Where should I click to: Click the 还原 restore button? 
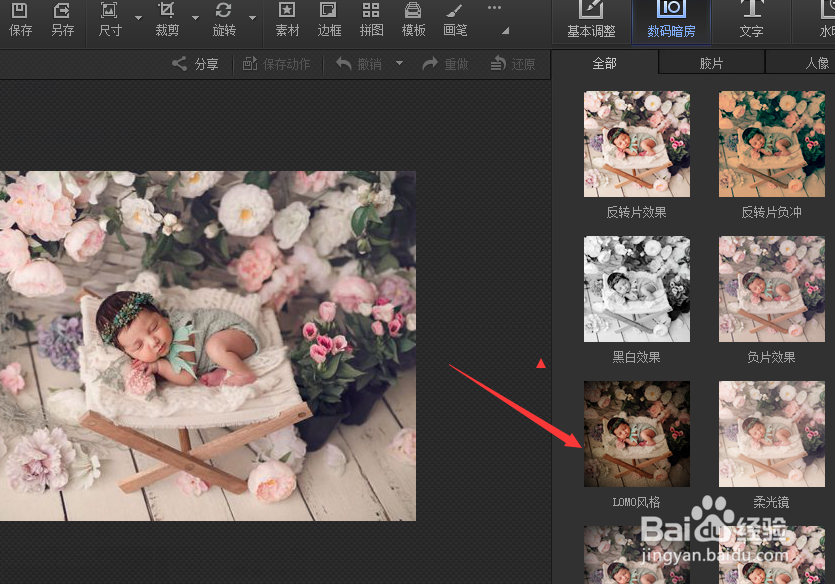(512, 64)
